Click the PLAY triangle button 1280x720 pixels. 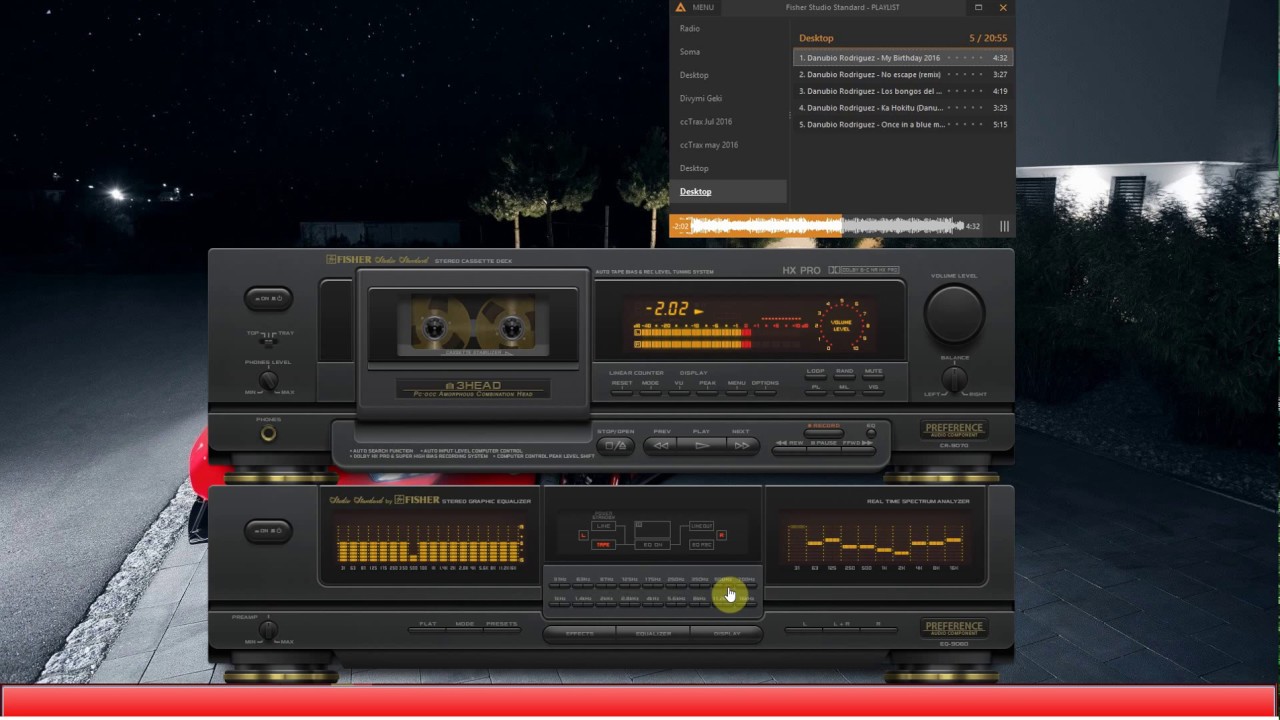[x=701, y=446]
